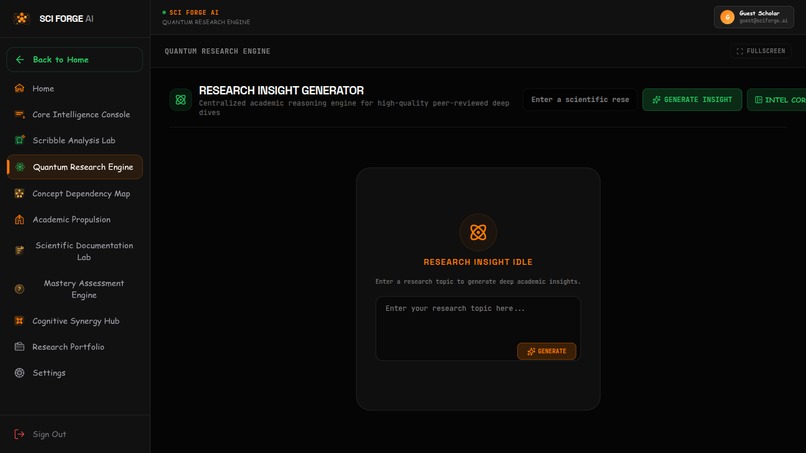
Task: Focus the 'Enter your research topic here' textarea
Action: (x=478, y=329)
